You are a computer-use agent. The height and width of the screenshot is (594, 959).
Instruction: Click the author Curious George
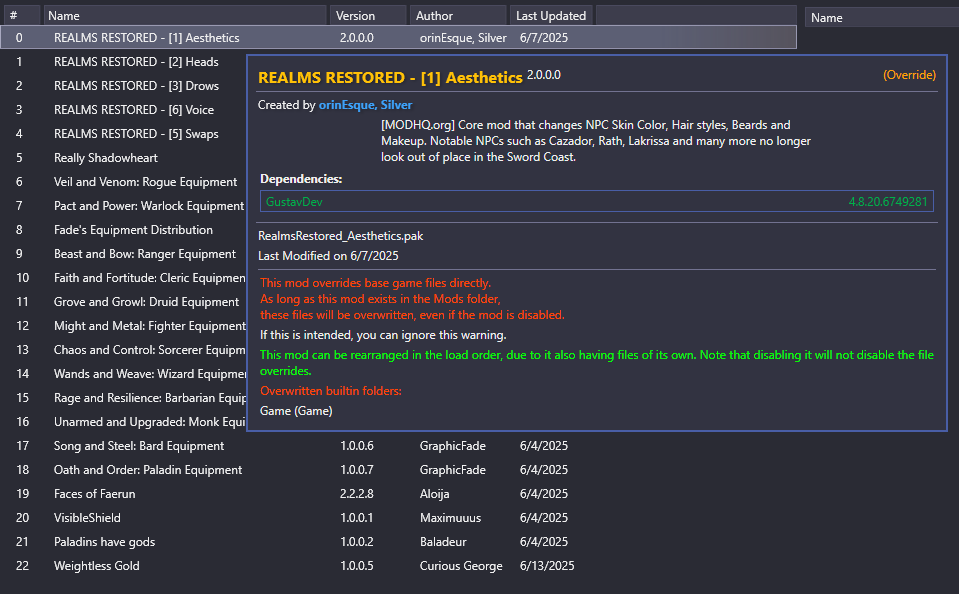pos(461,565)
